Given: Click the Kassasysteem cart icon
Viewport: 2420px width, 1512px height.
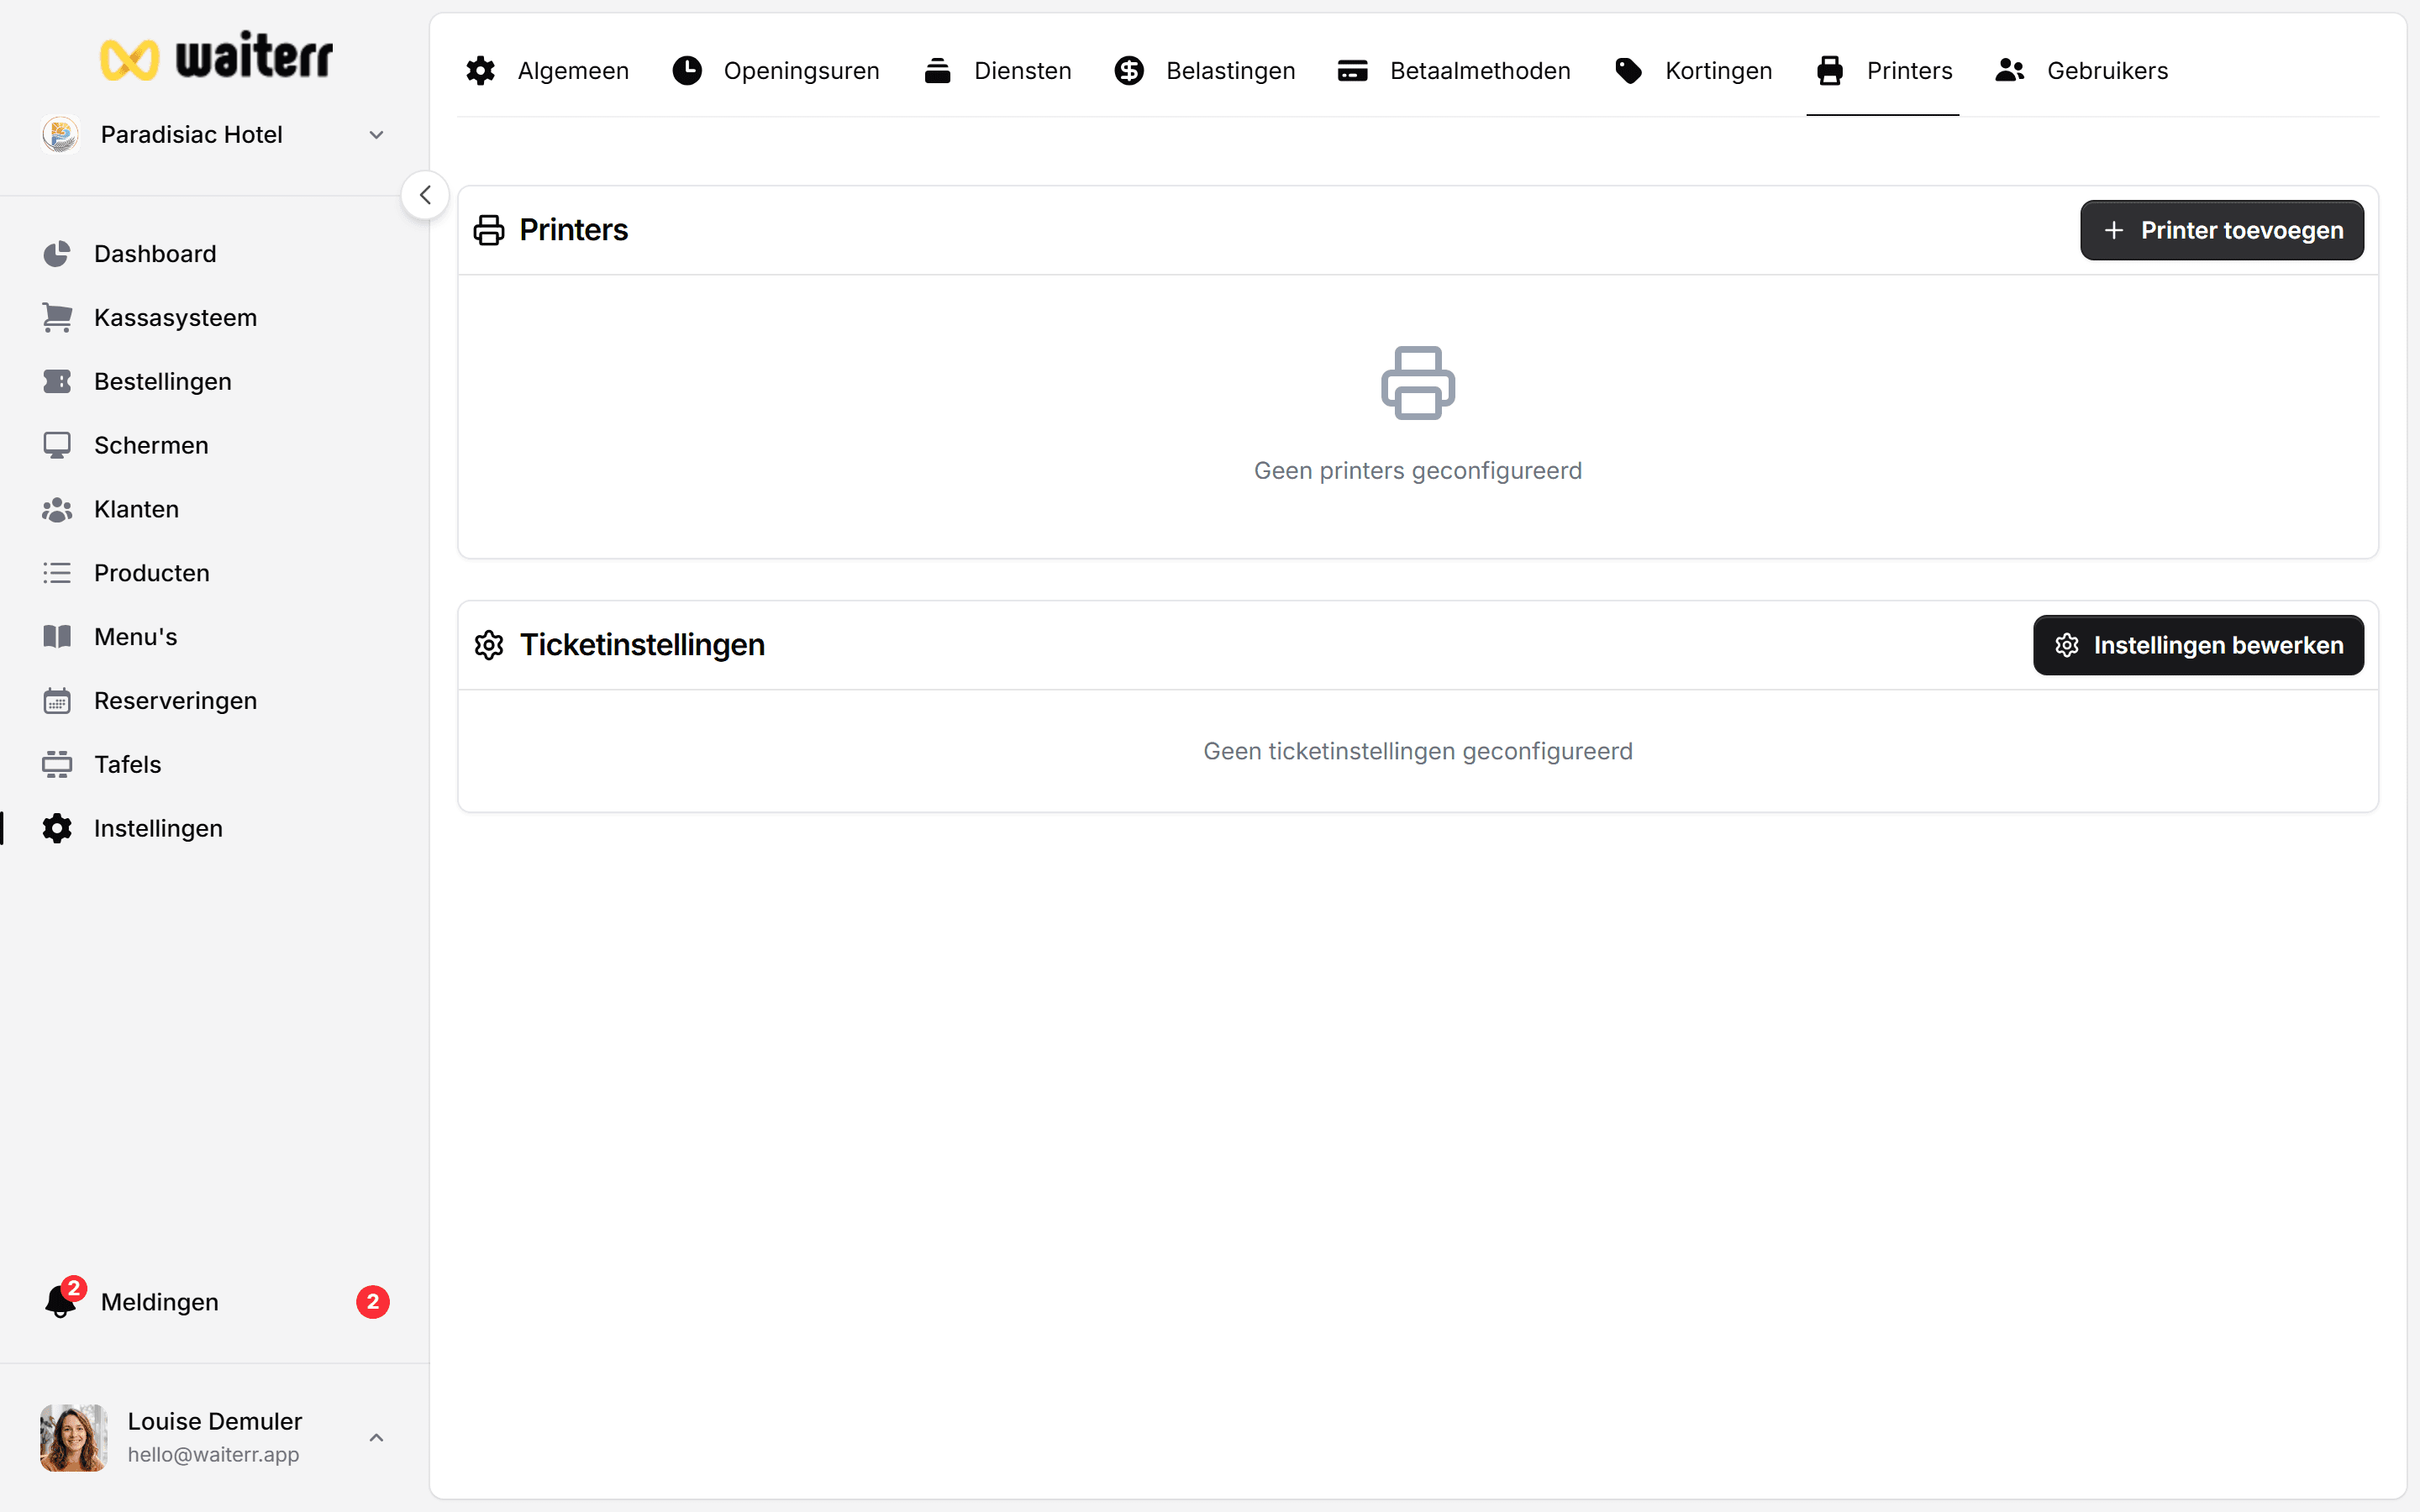Looking at the screenshot, I should pyautogui.click(x=57, y=318).
